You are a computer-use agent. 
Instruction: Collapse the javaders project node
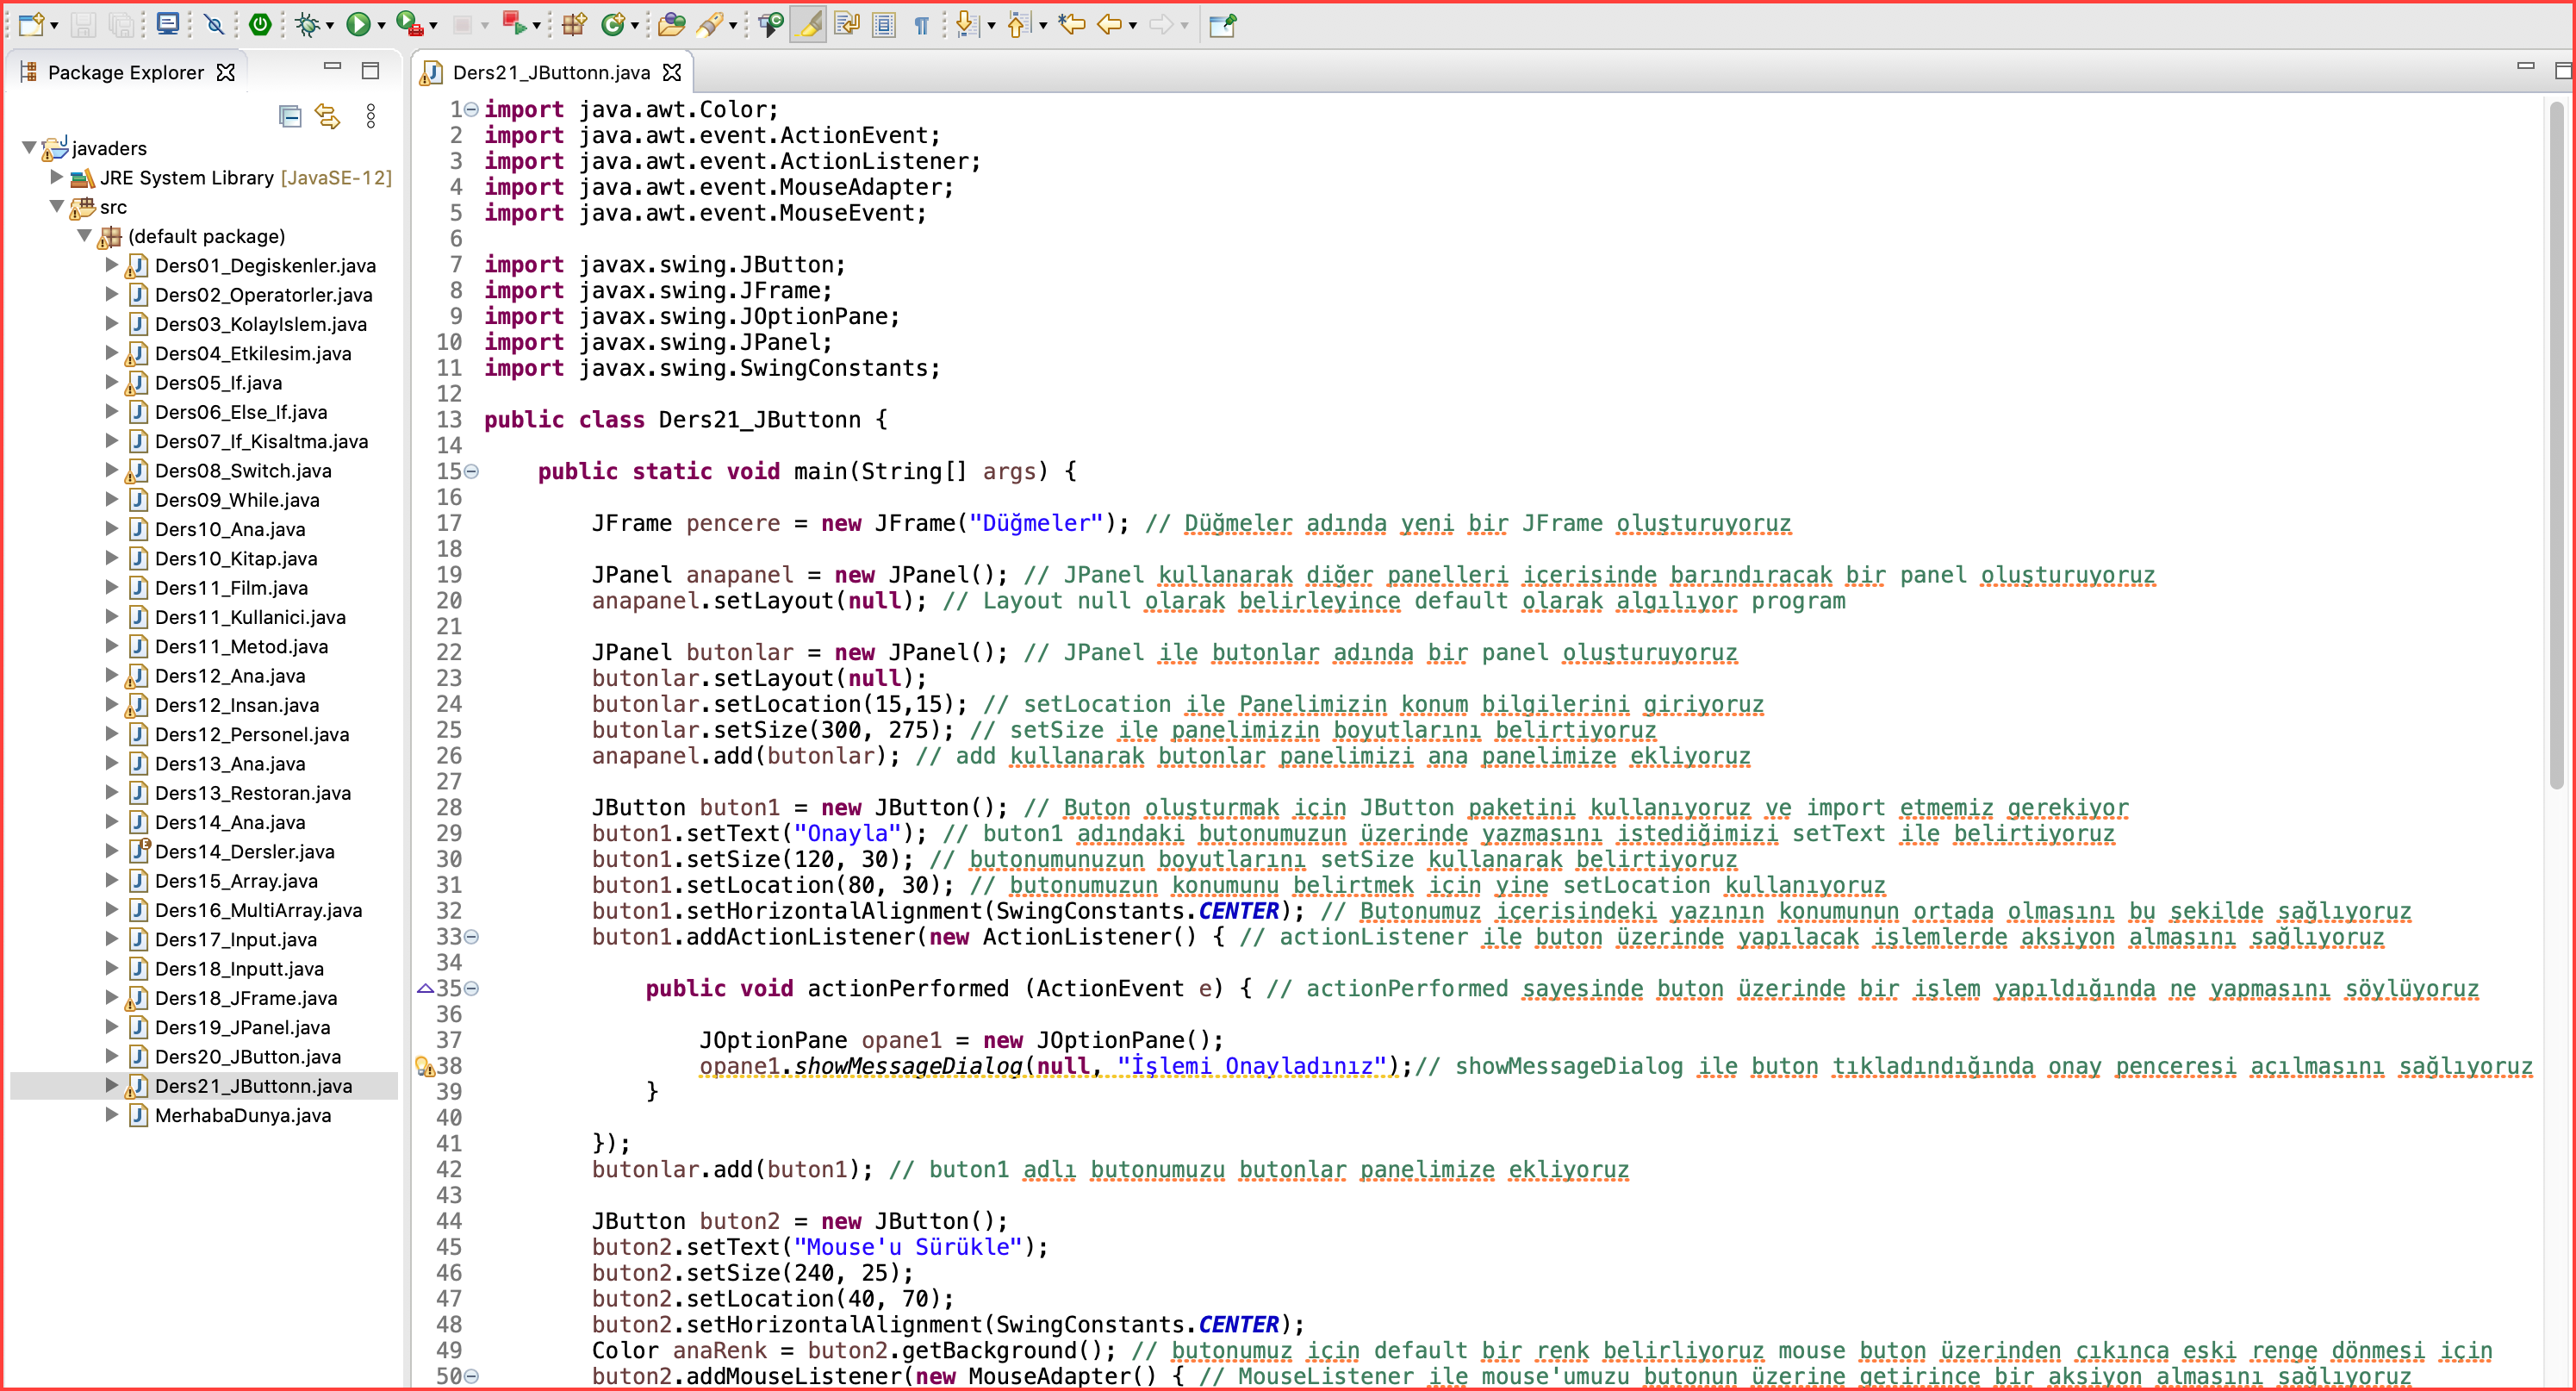pyautogui.click(x=29, y=148)
